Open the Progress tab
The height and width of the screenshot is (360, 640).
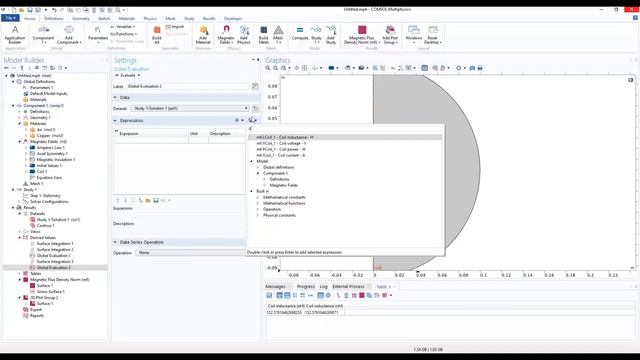click(306, 287)
